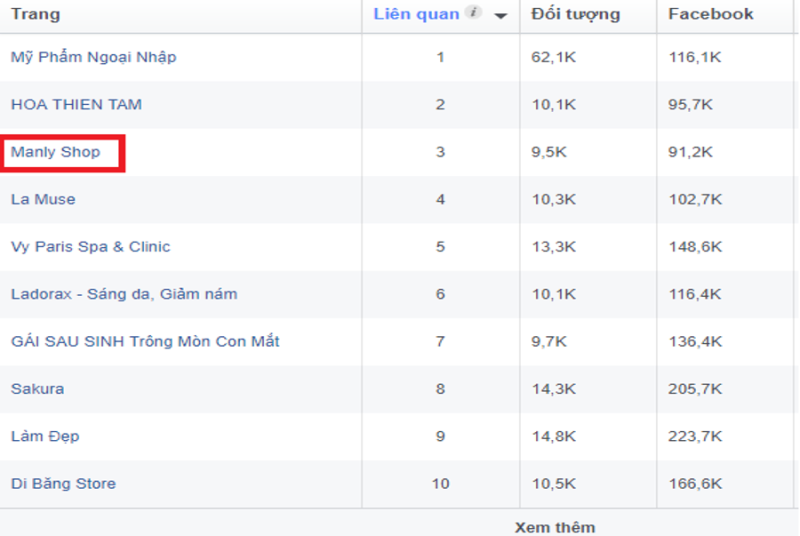Click the 223,7K Facebook value
Viewport: 800px width, 536px height.
point(695,437)
